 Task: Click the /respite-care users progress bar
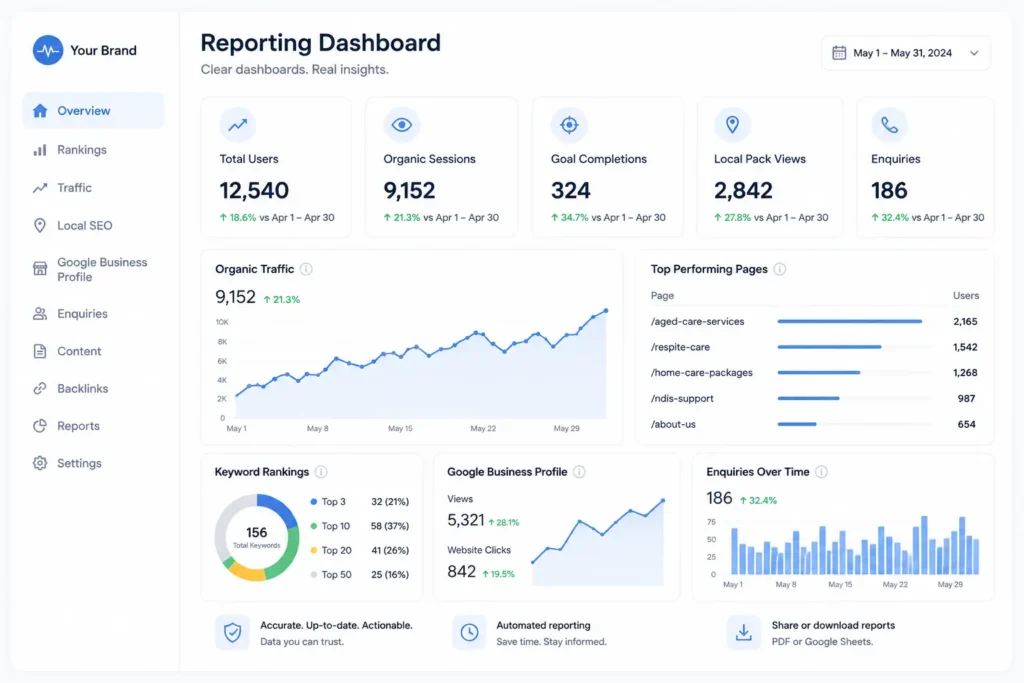point(829,347)
